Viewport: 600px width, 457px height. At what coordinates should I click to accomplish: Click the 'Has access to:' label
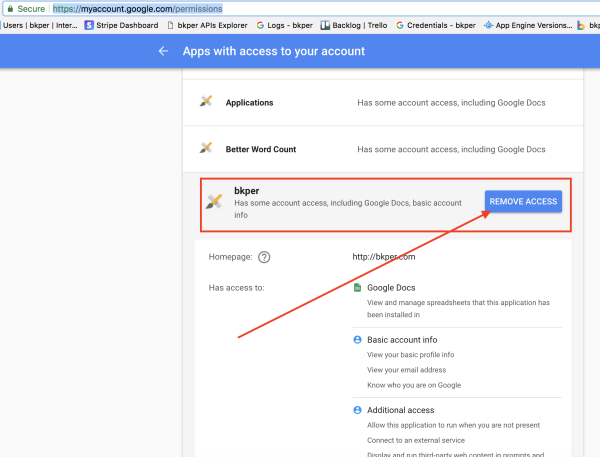click(236, 287)
